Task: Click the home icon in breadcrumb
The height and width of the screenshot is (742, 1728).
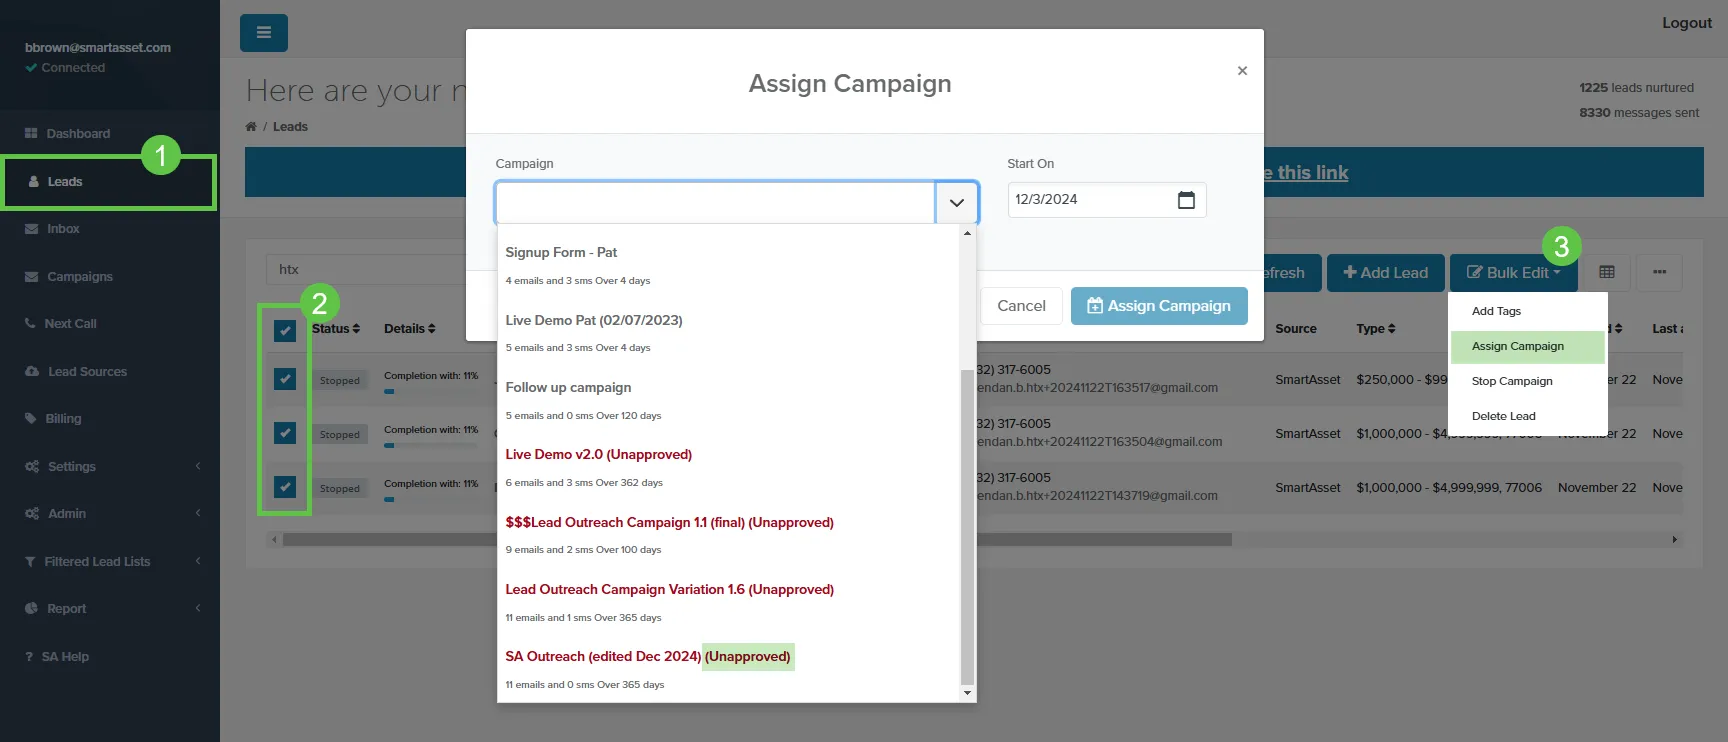Action: [x=251, y=127]
